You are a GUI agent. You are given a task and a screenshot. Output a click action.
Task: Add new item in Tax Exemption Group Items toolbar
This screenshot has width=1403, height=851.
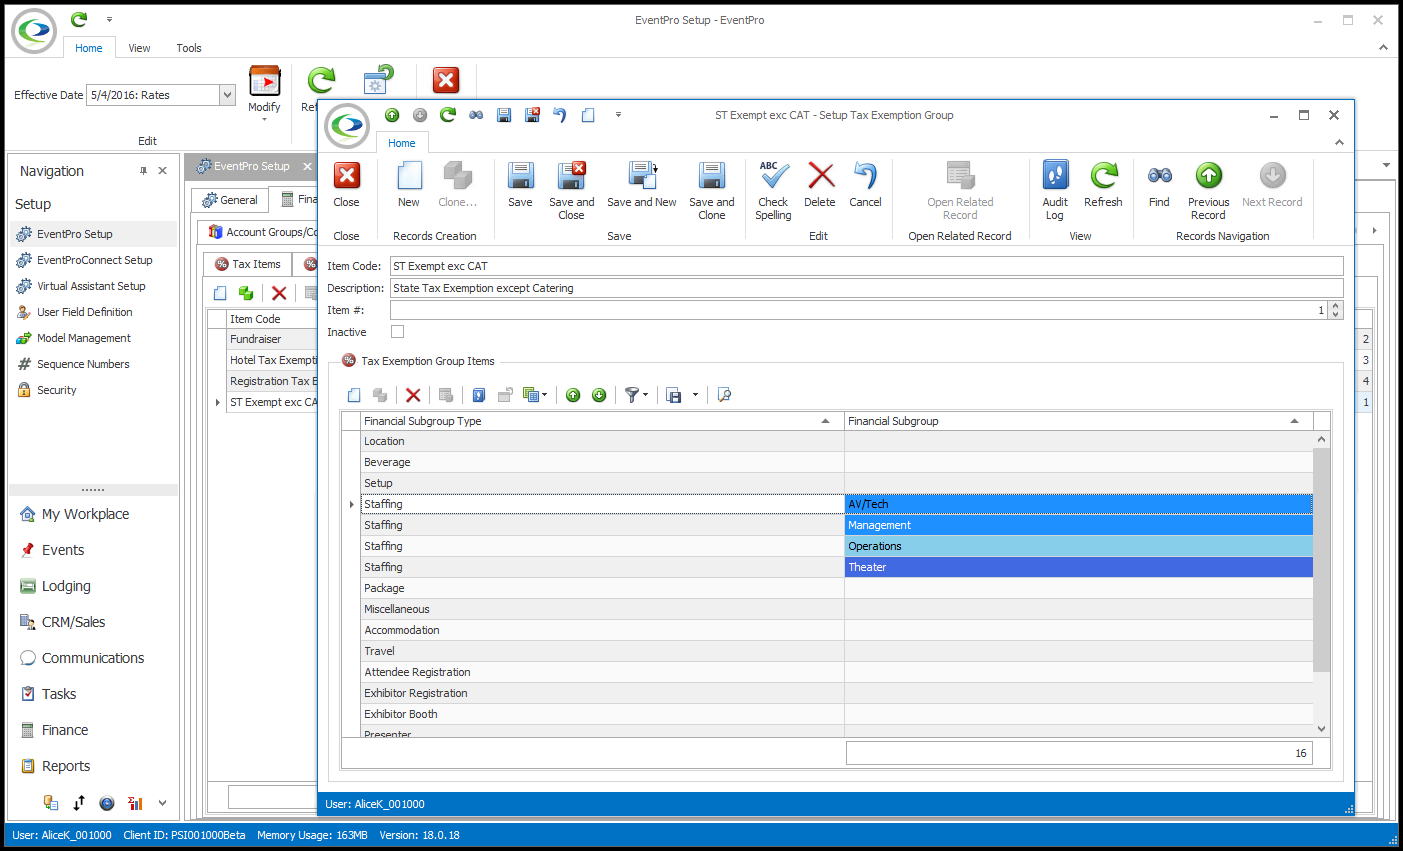click(354, 395)
